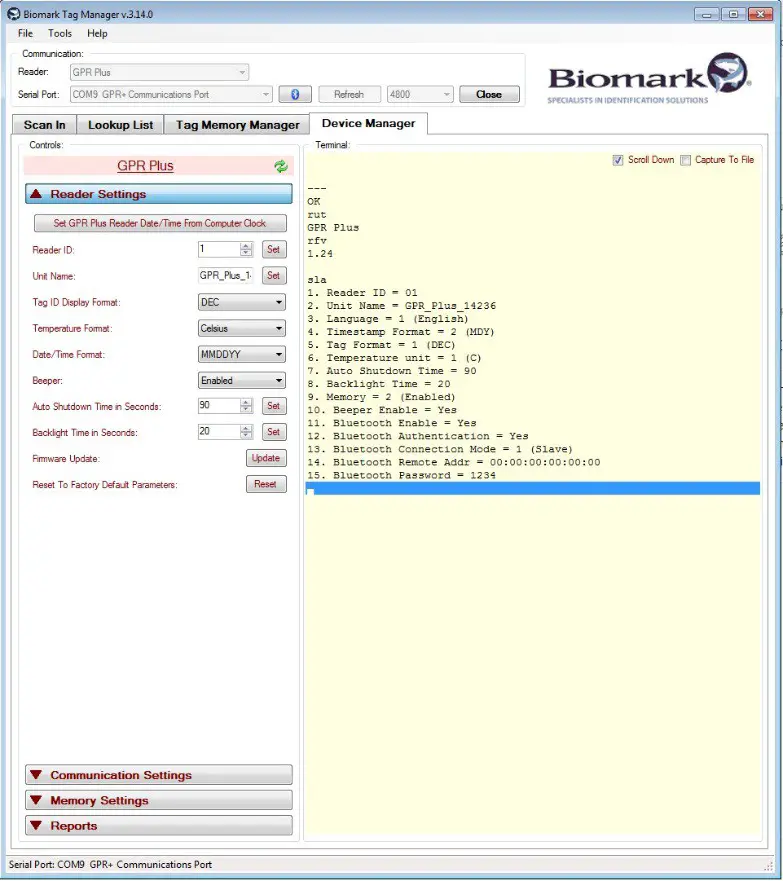
Task: Click the green refresh arrows beside GPR Plus
Action: [x=281, y=166]
